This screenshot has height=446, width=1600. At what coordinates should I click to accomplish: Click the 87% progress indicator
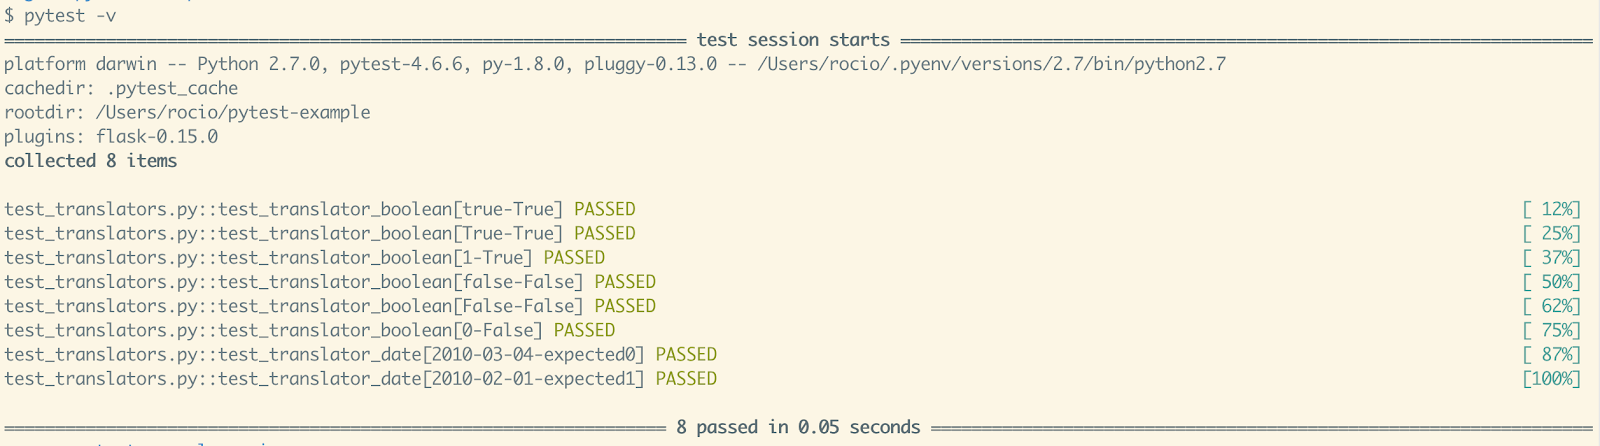1552,353
